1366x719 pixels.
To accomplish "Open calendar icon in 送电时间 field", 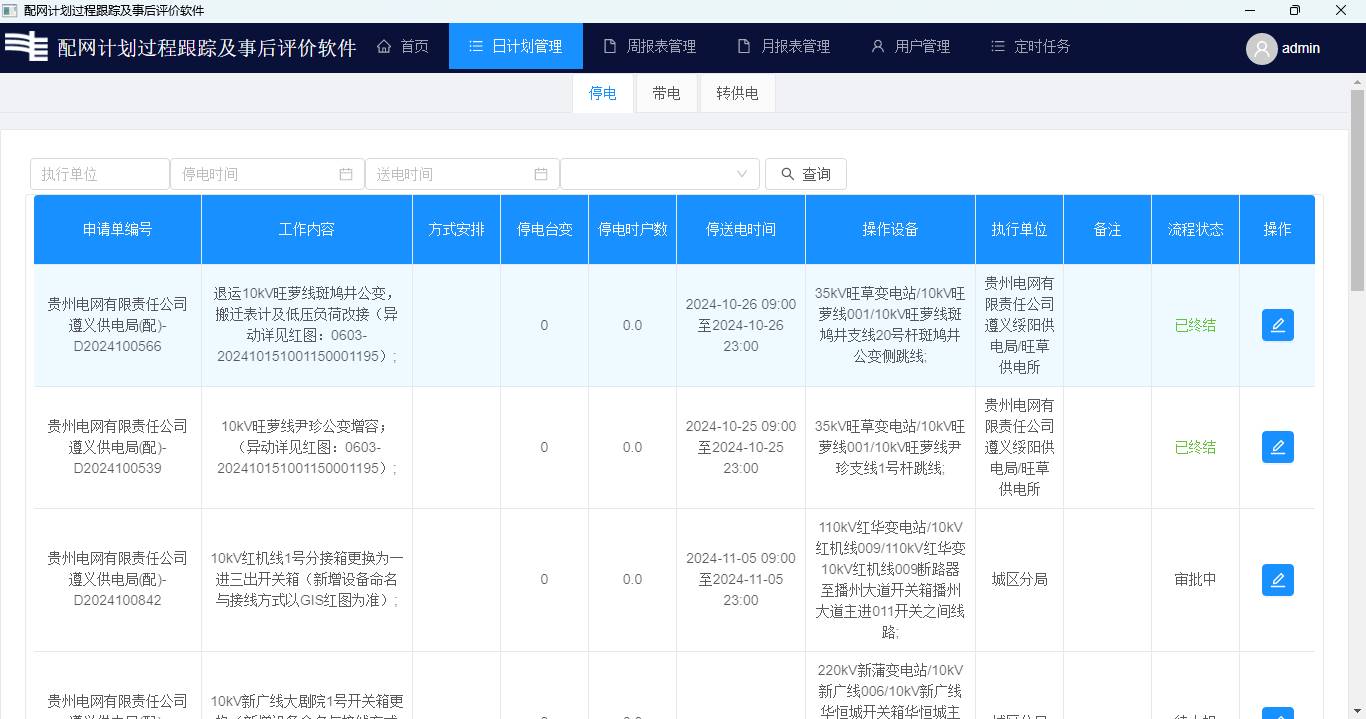I will [x=541, y=174].
